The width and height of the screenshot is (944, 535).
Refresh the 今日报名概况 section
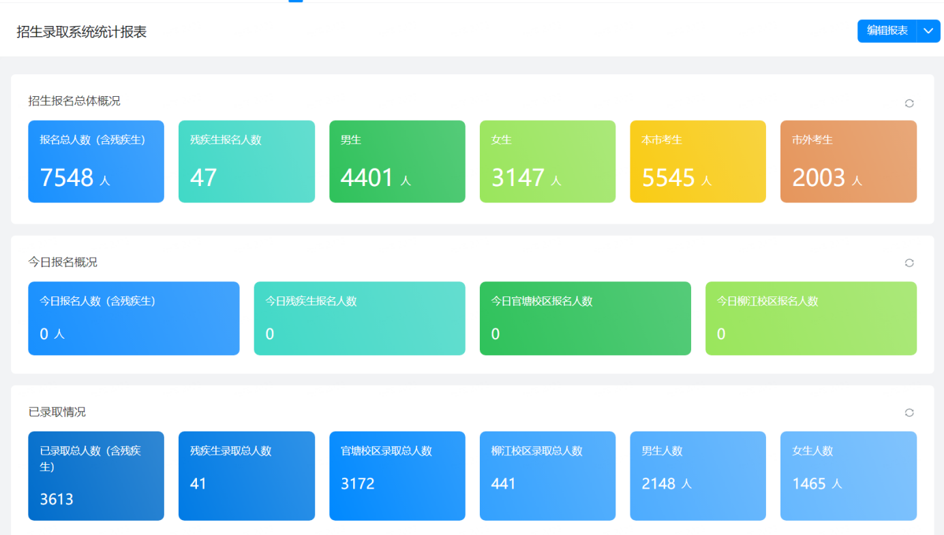(x=909, y=263)
